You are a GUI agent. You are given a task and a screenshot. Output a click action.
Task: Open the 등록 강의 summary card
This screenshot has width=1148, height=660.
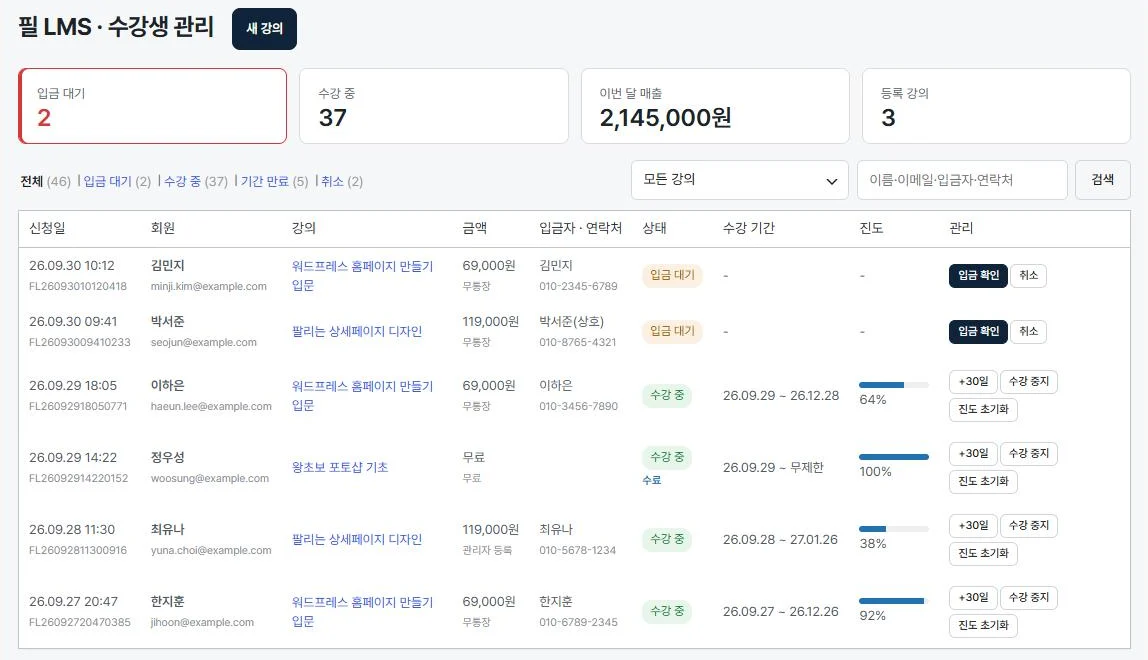(x=996, y=106)
